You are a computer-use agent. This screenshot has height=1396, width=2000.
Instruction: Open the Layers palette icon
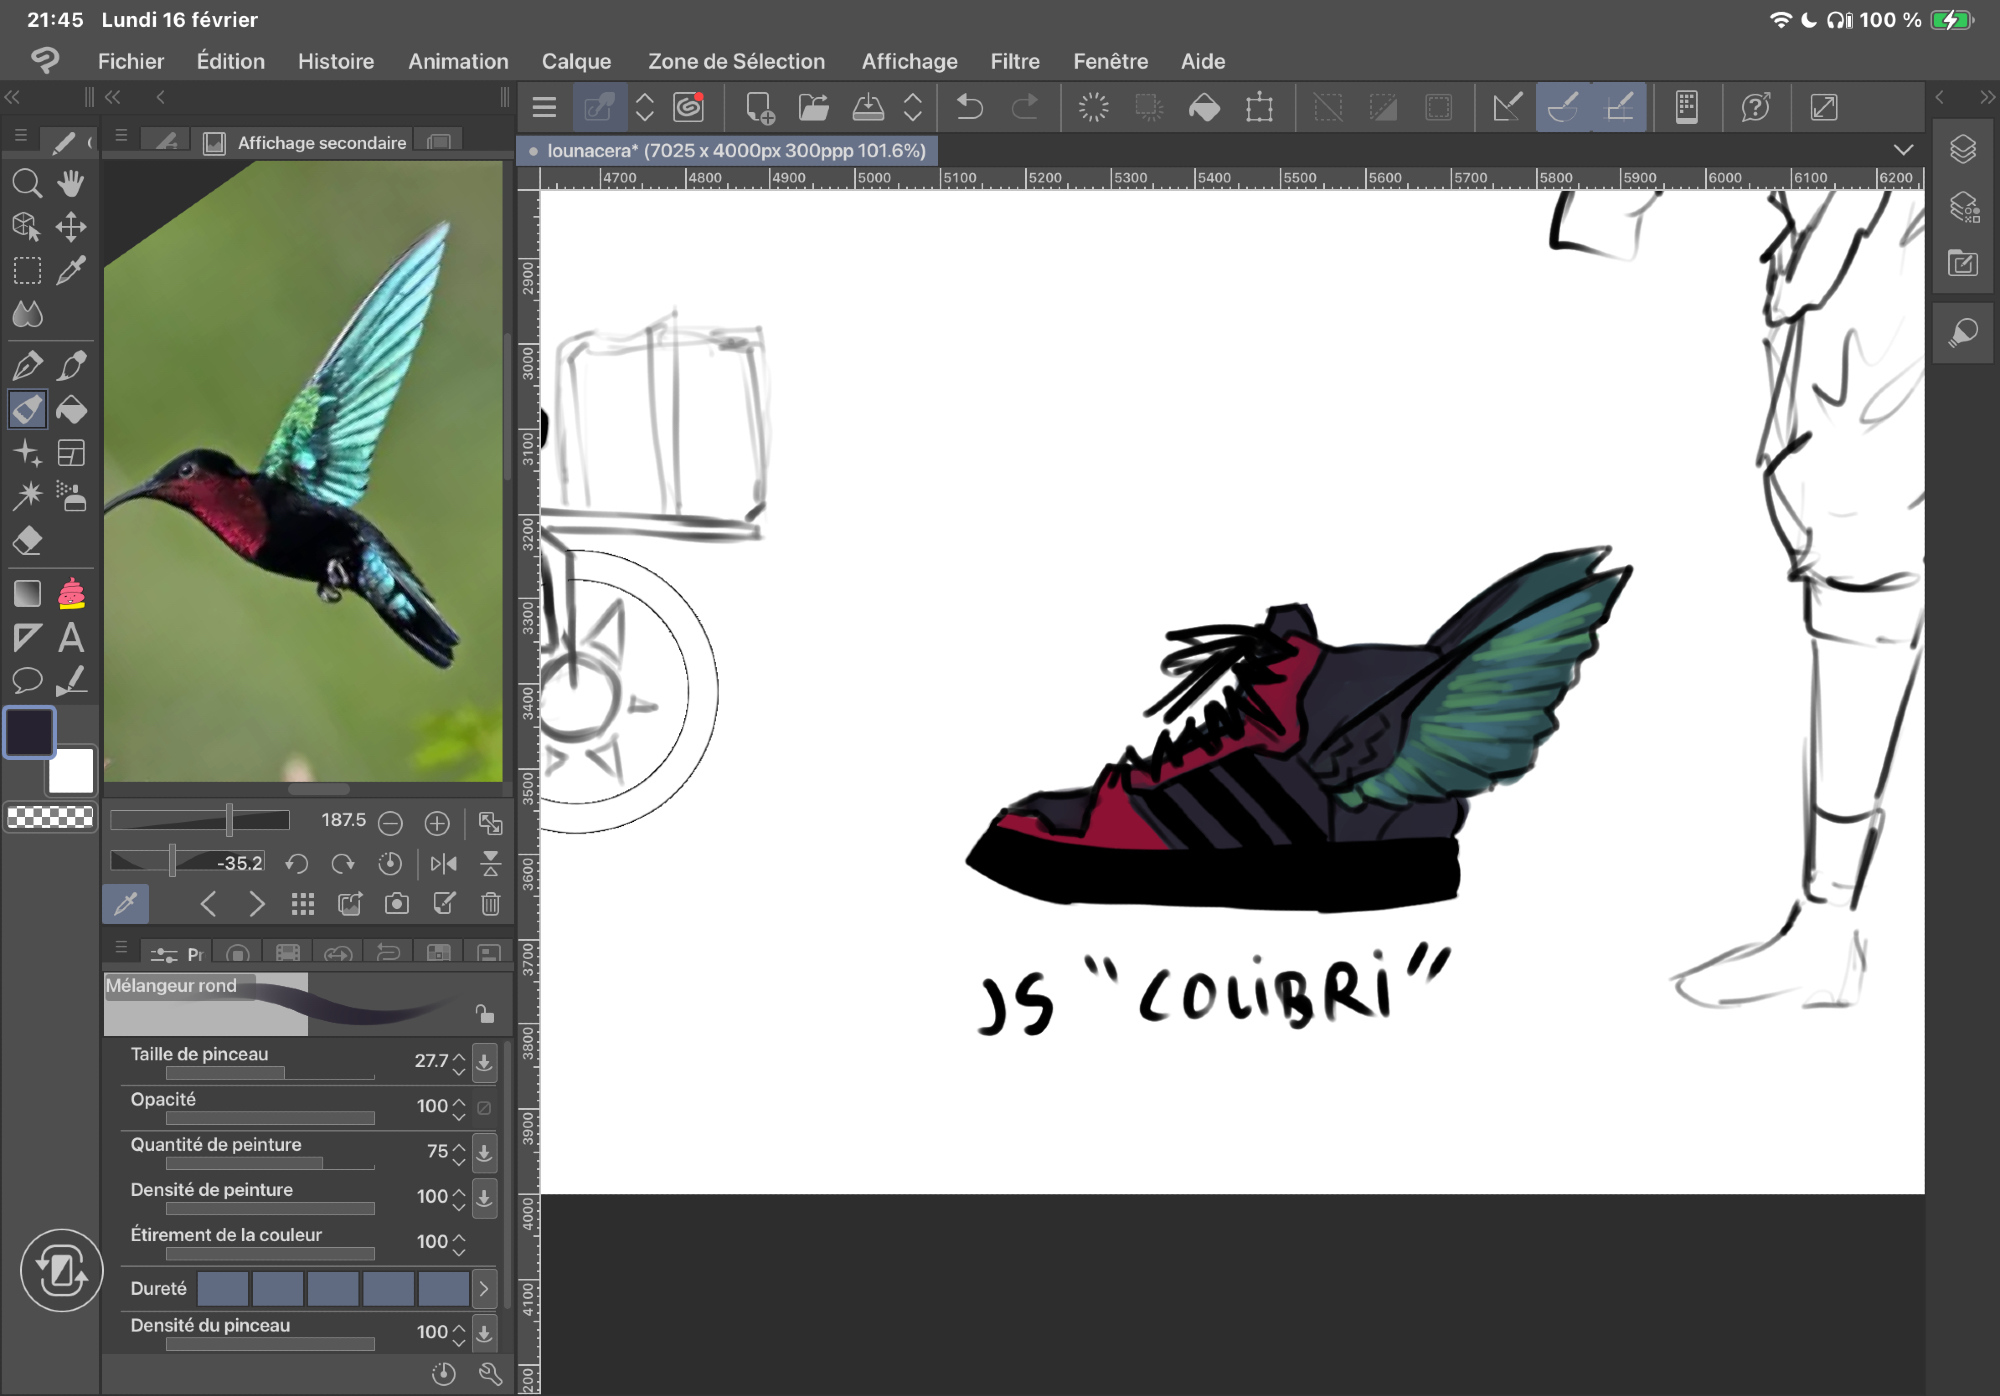tap(1962, 150)
